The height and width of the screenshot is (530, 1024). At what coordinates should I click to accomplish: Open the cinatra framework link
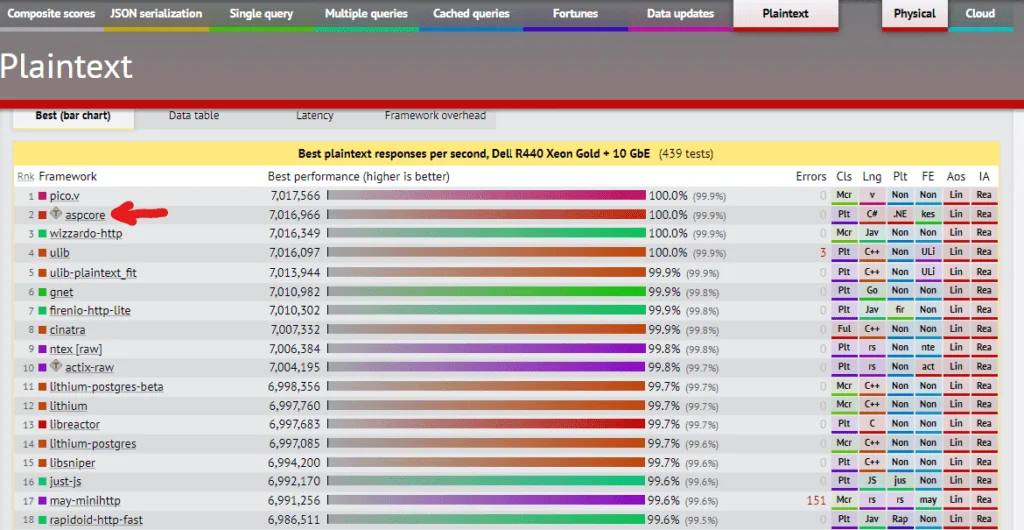click(x=67, y=330)
